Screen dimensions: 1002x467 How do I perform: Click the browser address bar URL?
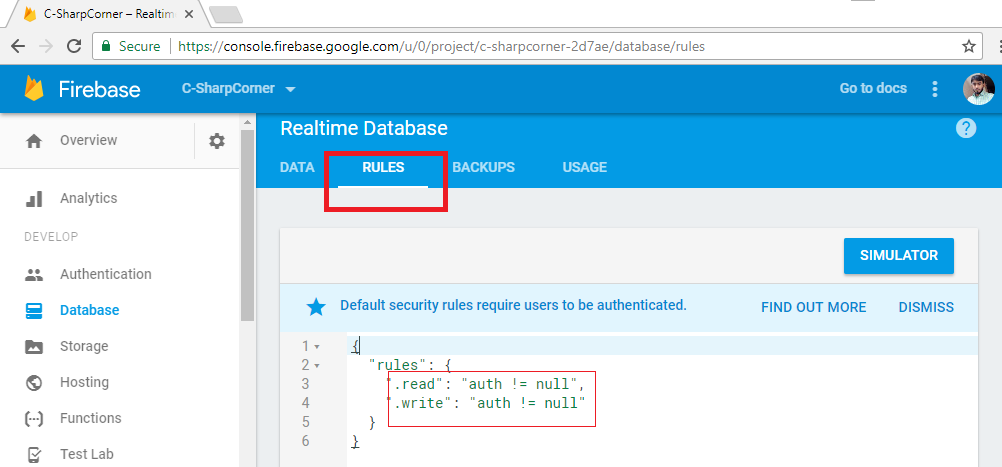click(441, 46)
